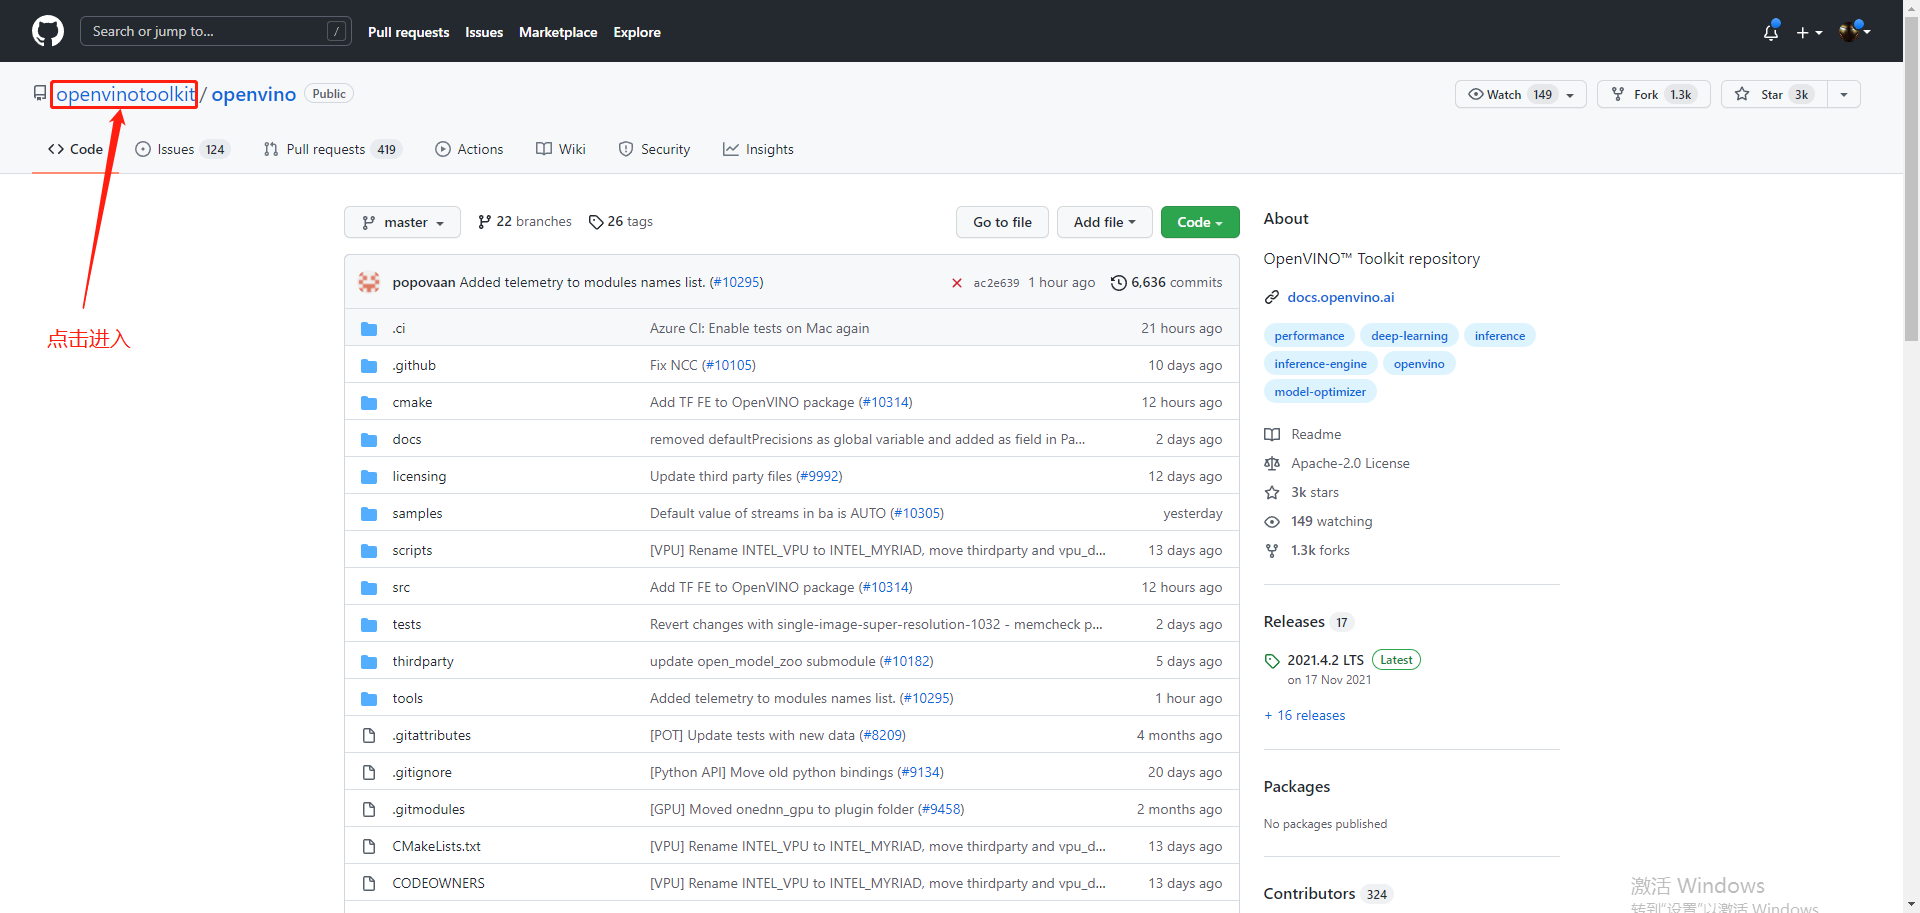Open the docs.openvino.ai link
Screen dimensions: 1920x913
pos(1341,297)
